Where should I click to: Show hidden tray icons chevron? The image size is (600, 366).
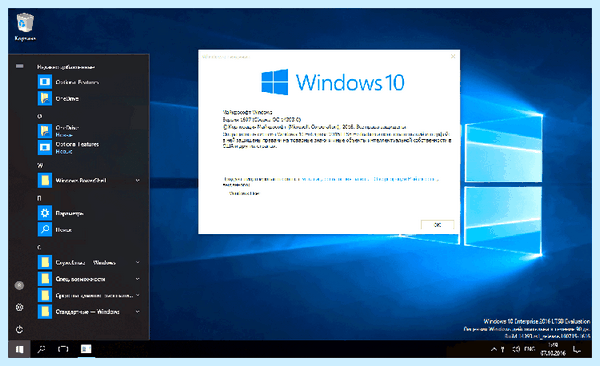click(494, 349)
